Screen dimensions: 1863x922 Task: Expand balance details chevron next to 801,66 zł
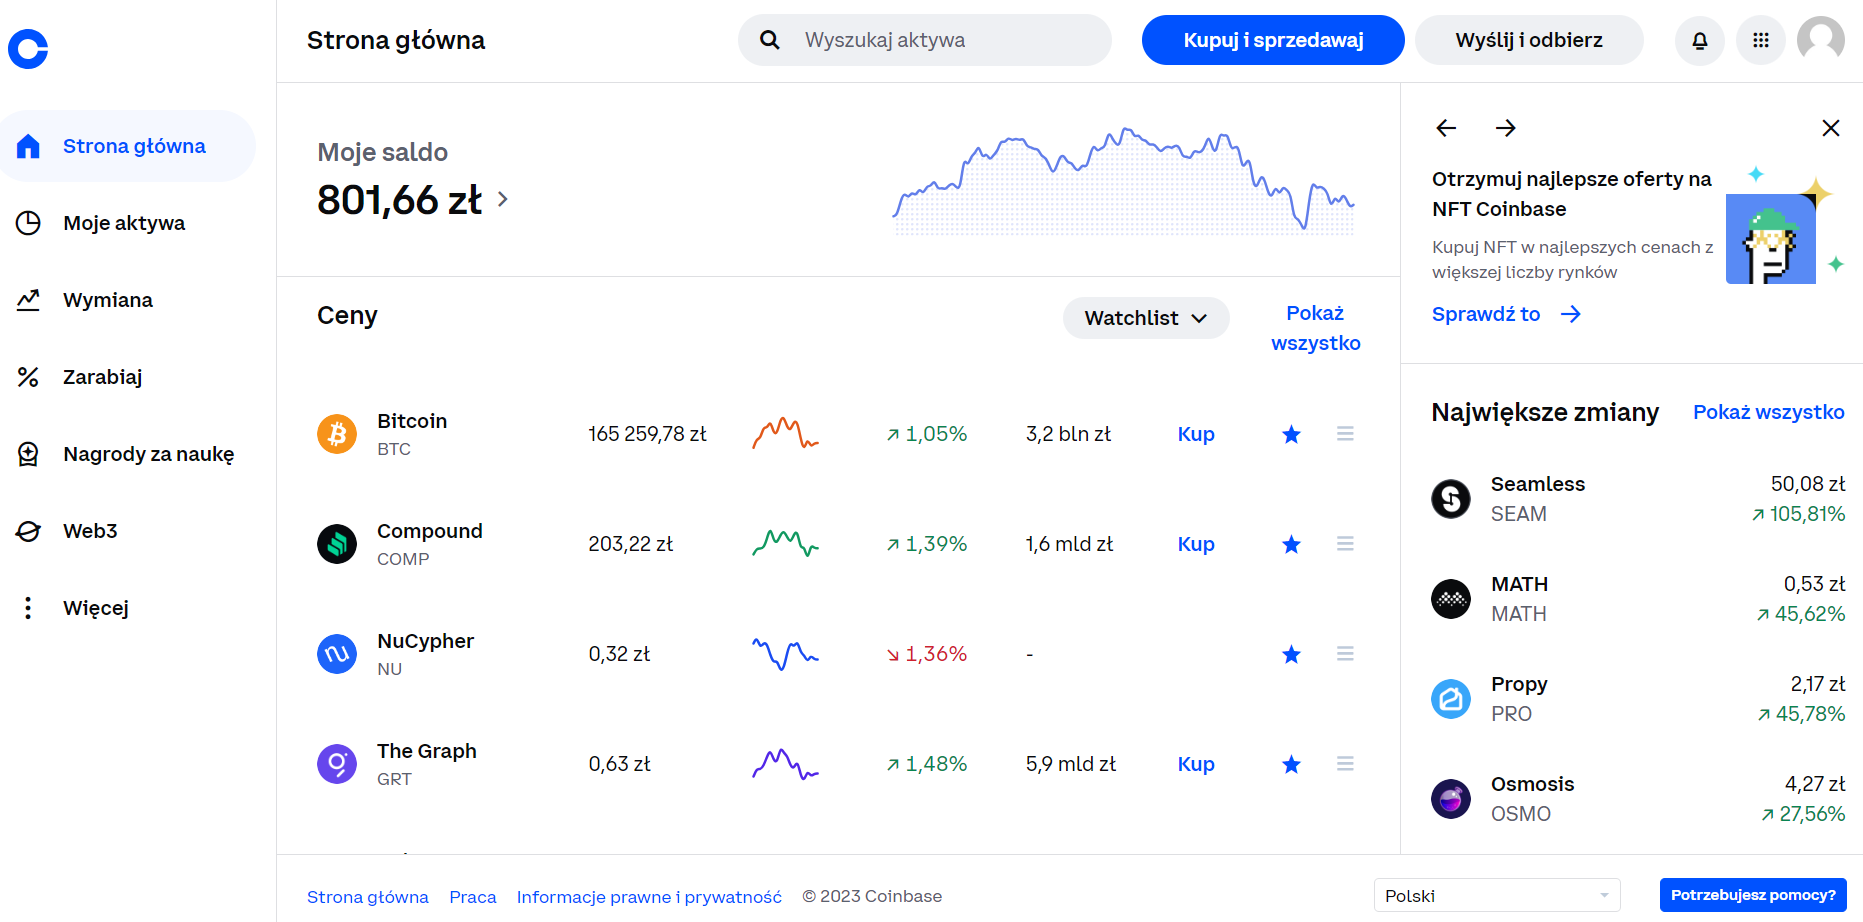click(503, 200)
